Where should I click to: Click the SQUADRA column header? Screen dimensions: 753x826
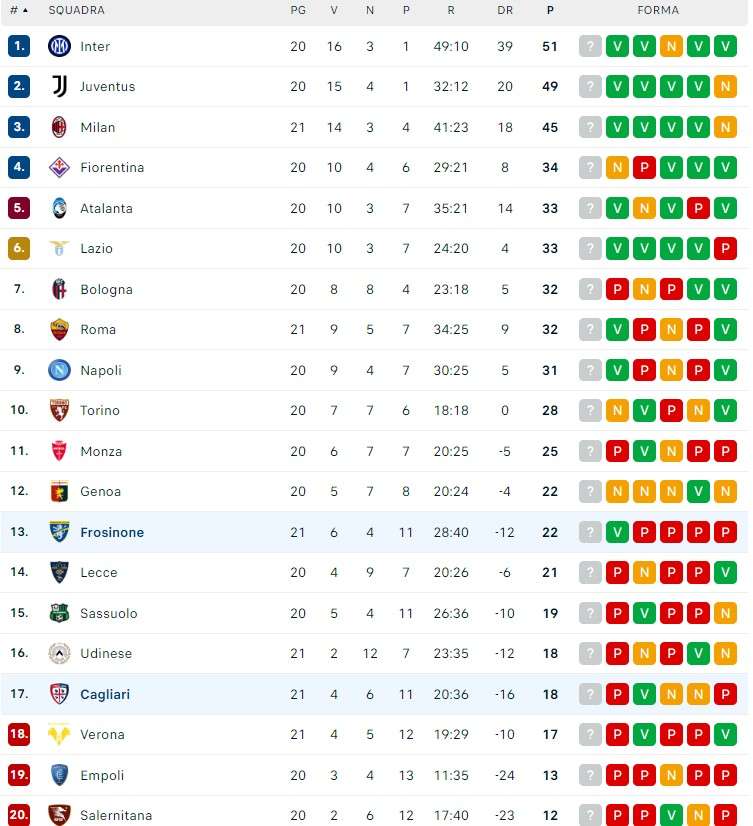pos(77,10)
